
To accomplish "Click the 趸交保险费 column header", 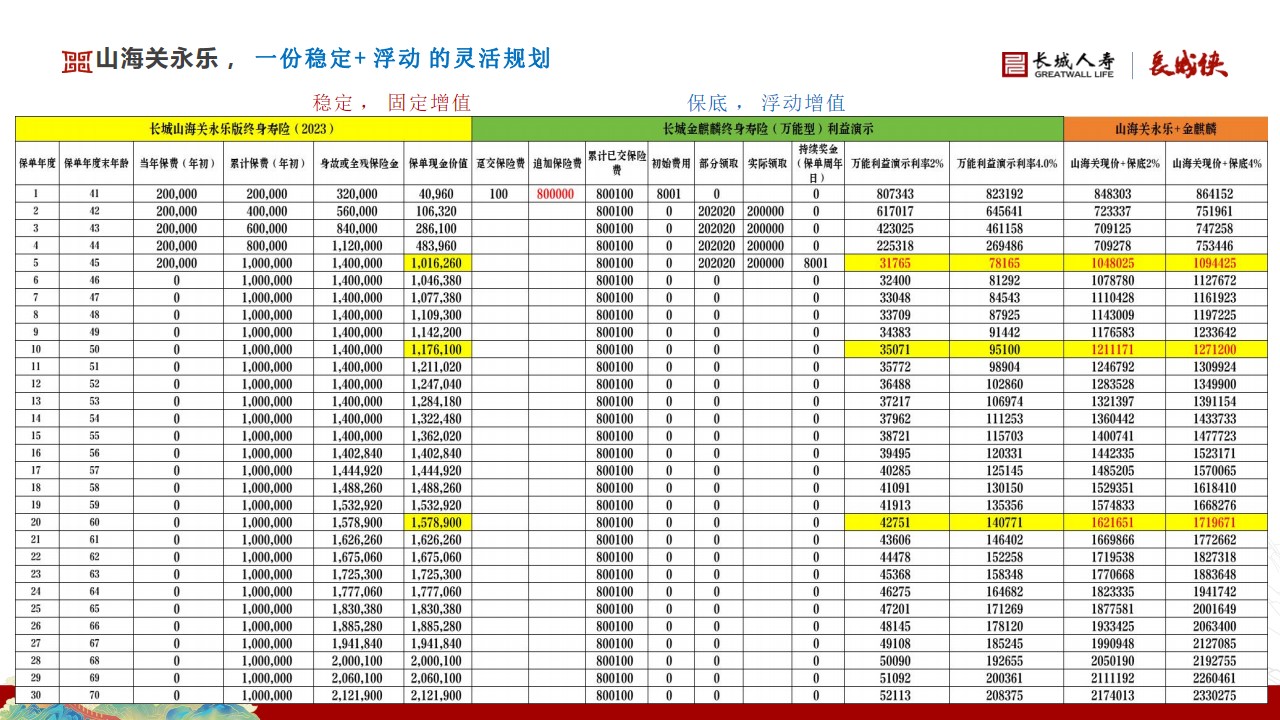I will pyautogui.click(x=500, y=162).
